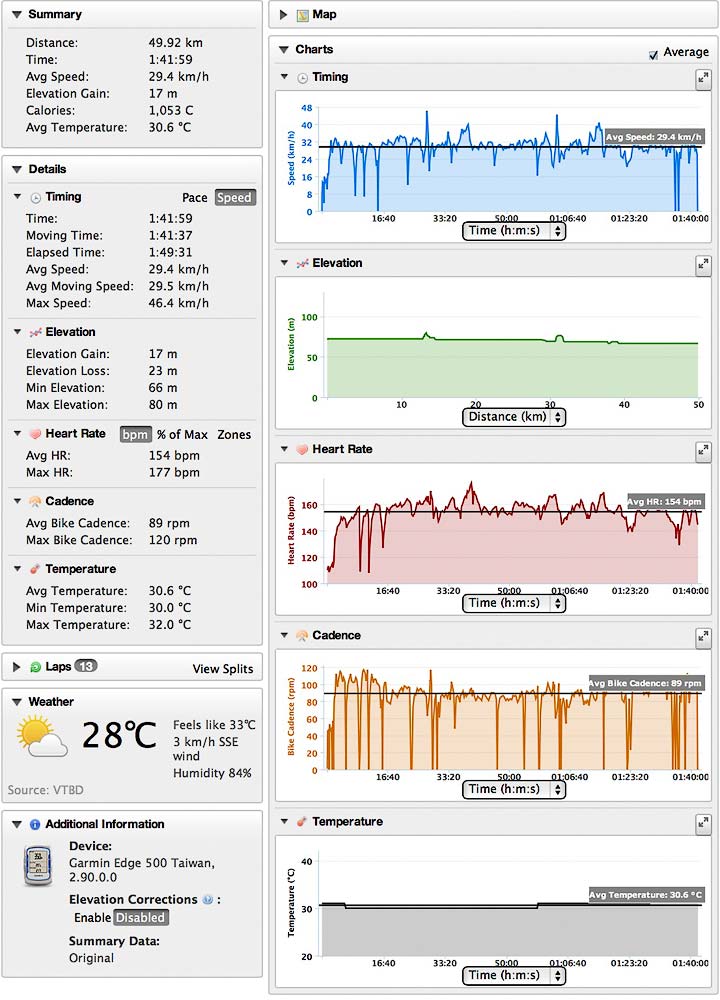Open Temperature chart Time (h:m:s) dropdown
Viewport: 720px width, 1000px height.
point(513,976)
